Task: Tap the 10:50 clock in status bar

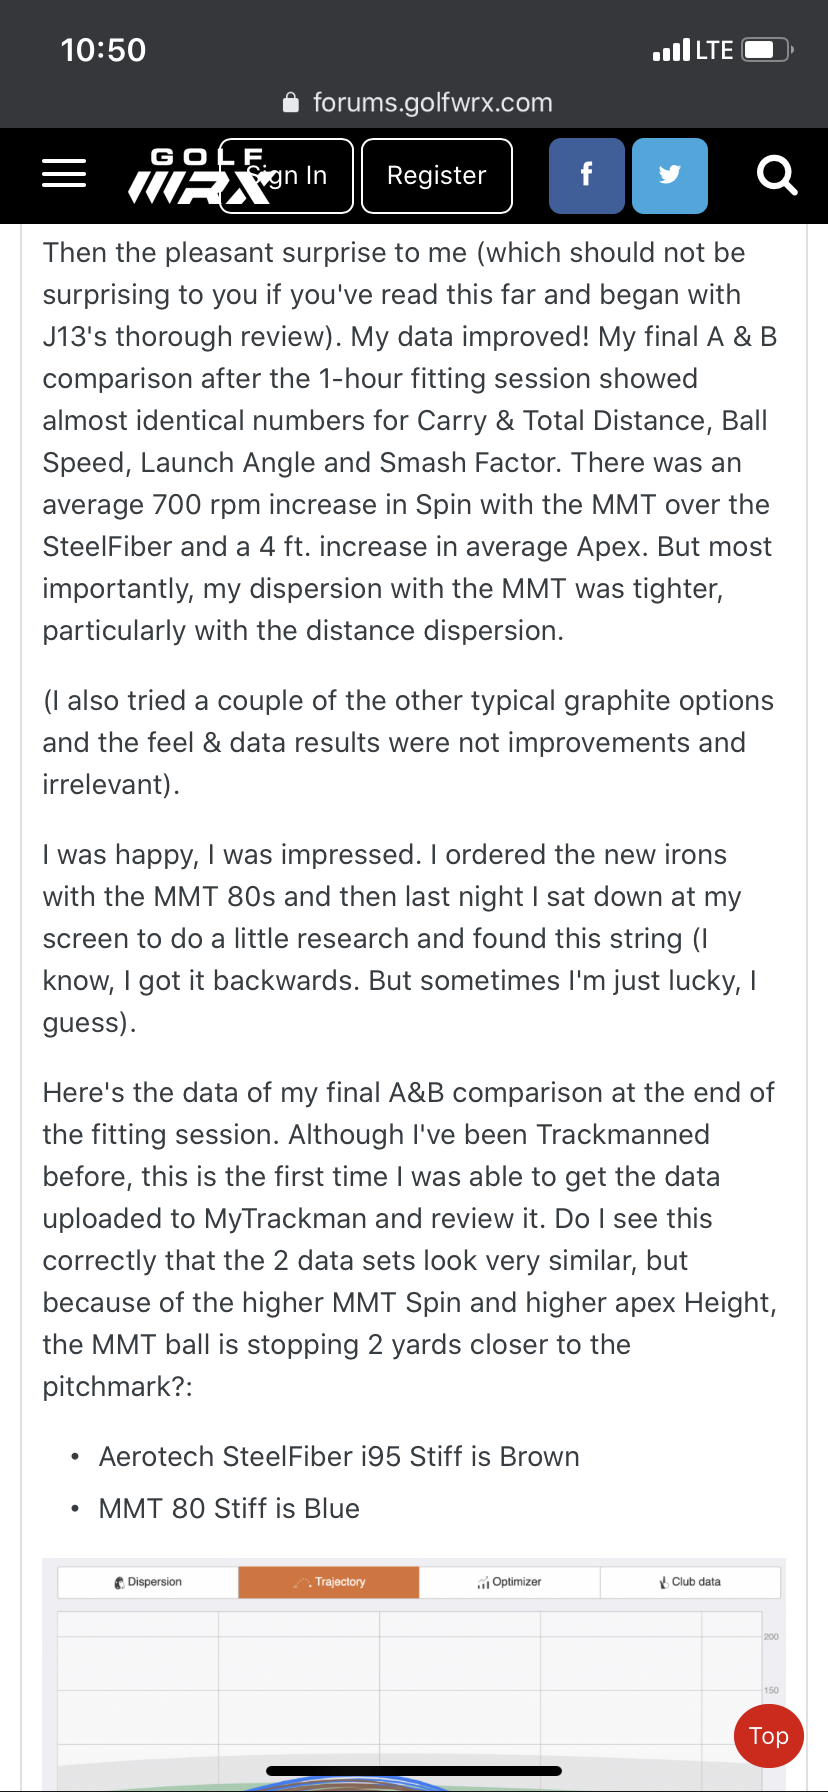Action: 103,50
